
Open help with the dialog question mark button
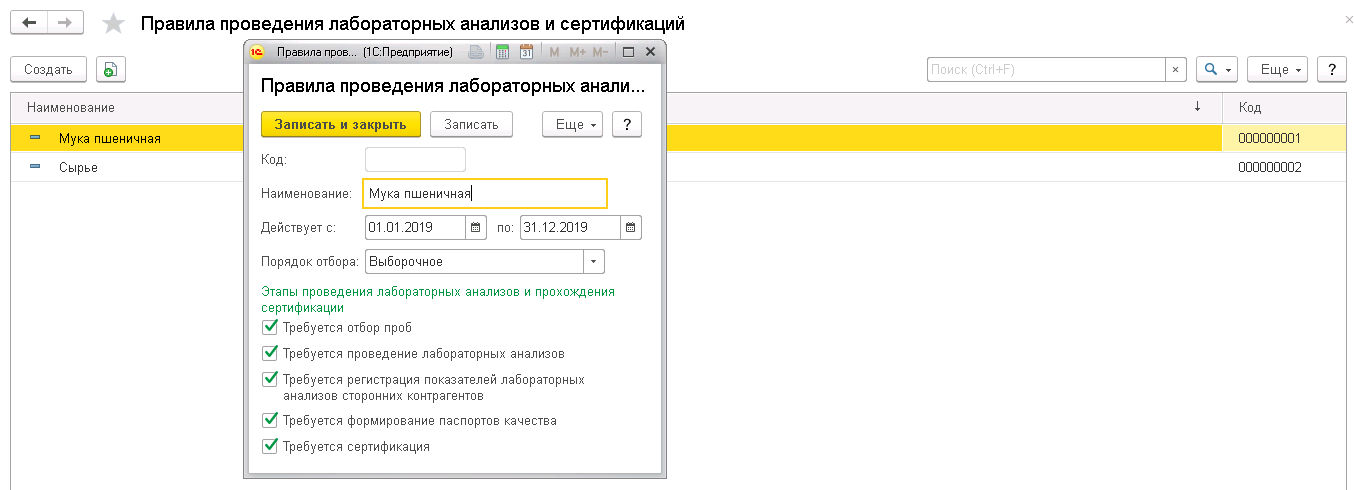point(626,124)
